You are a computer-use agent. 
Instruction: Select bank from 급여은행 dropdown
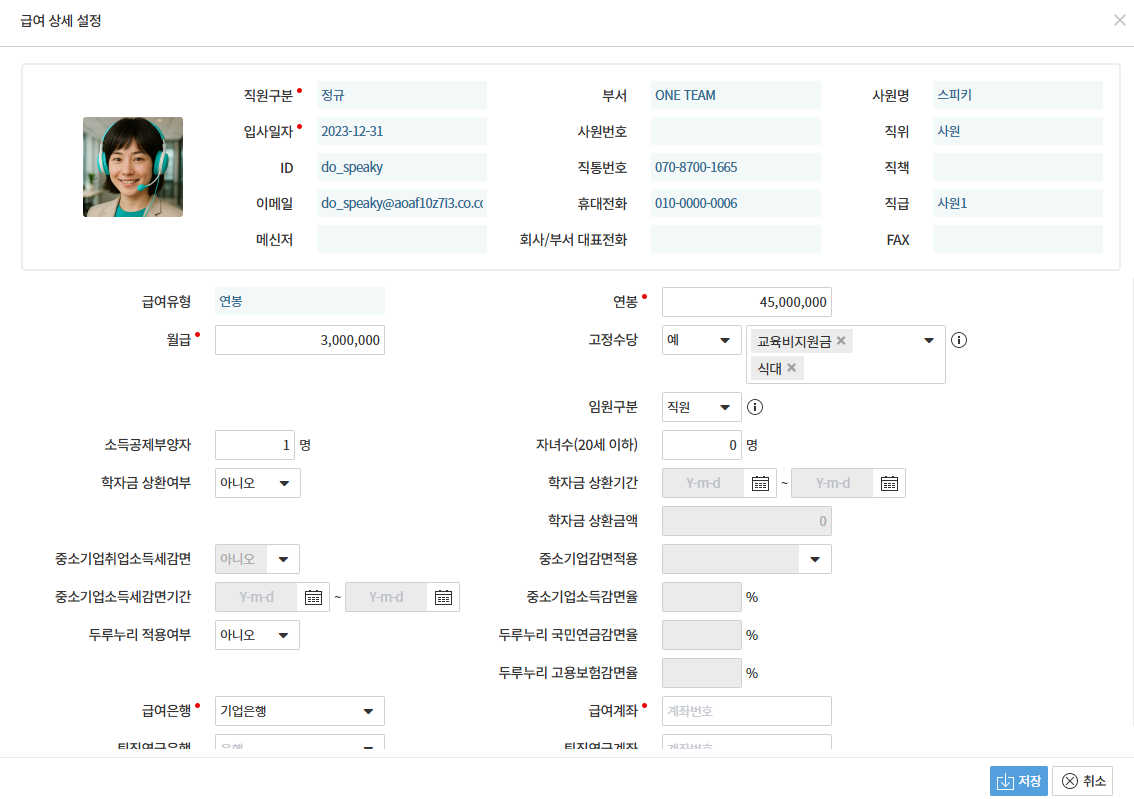pyautogui.click(x=299, y=711)
